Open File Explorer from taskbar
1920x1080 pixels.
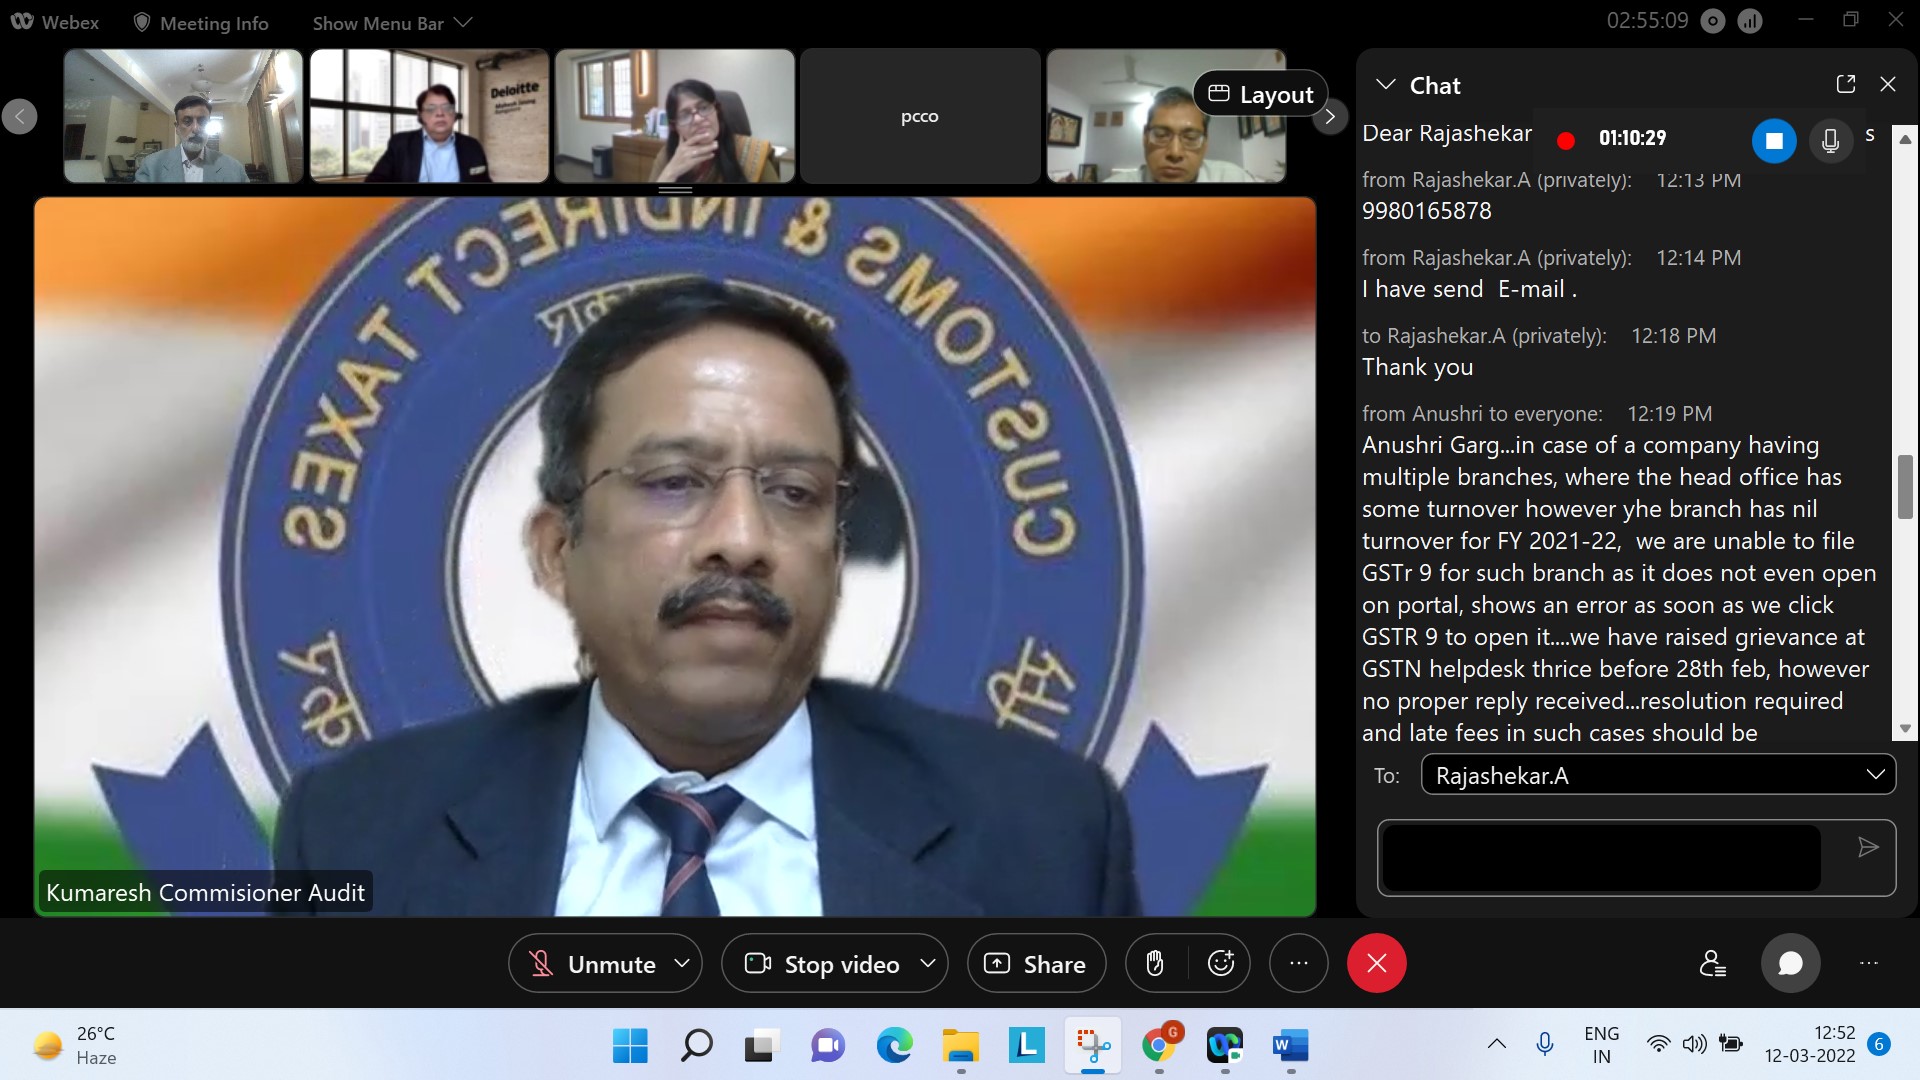point(960,1046)
